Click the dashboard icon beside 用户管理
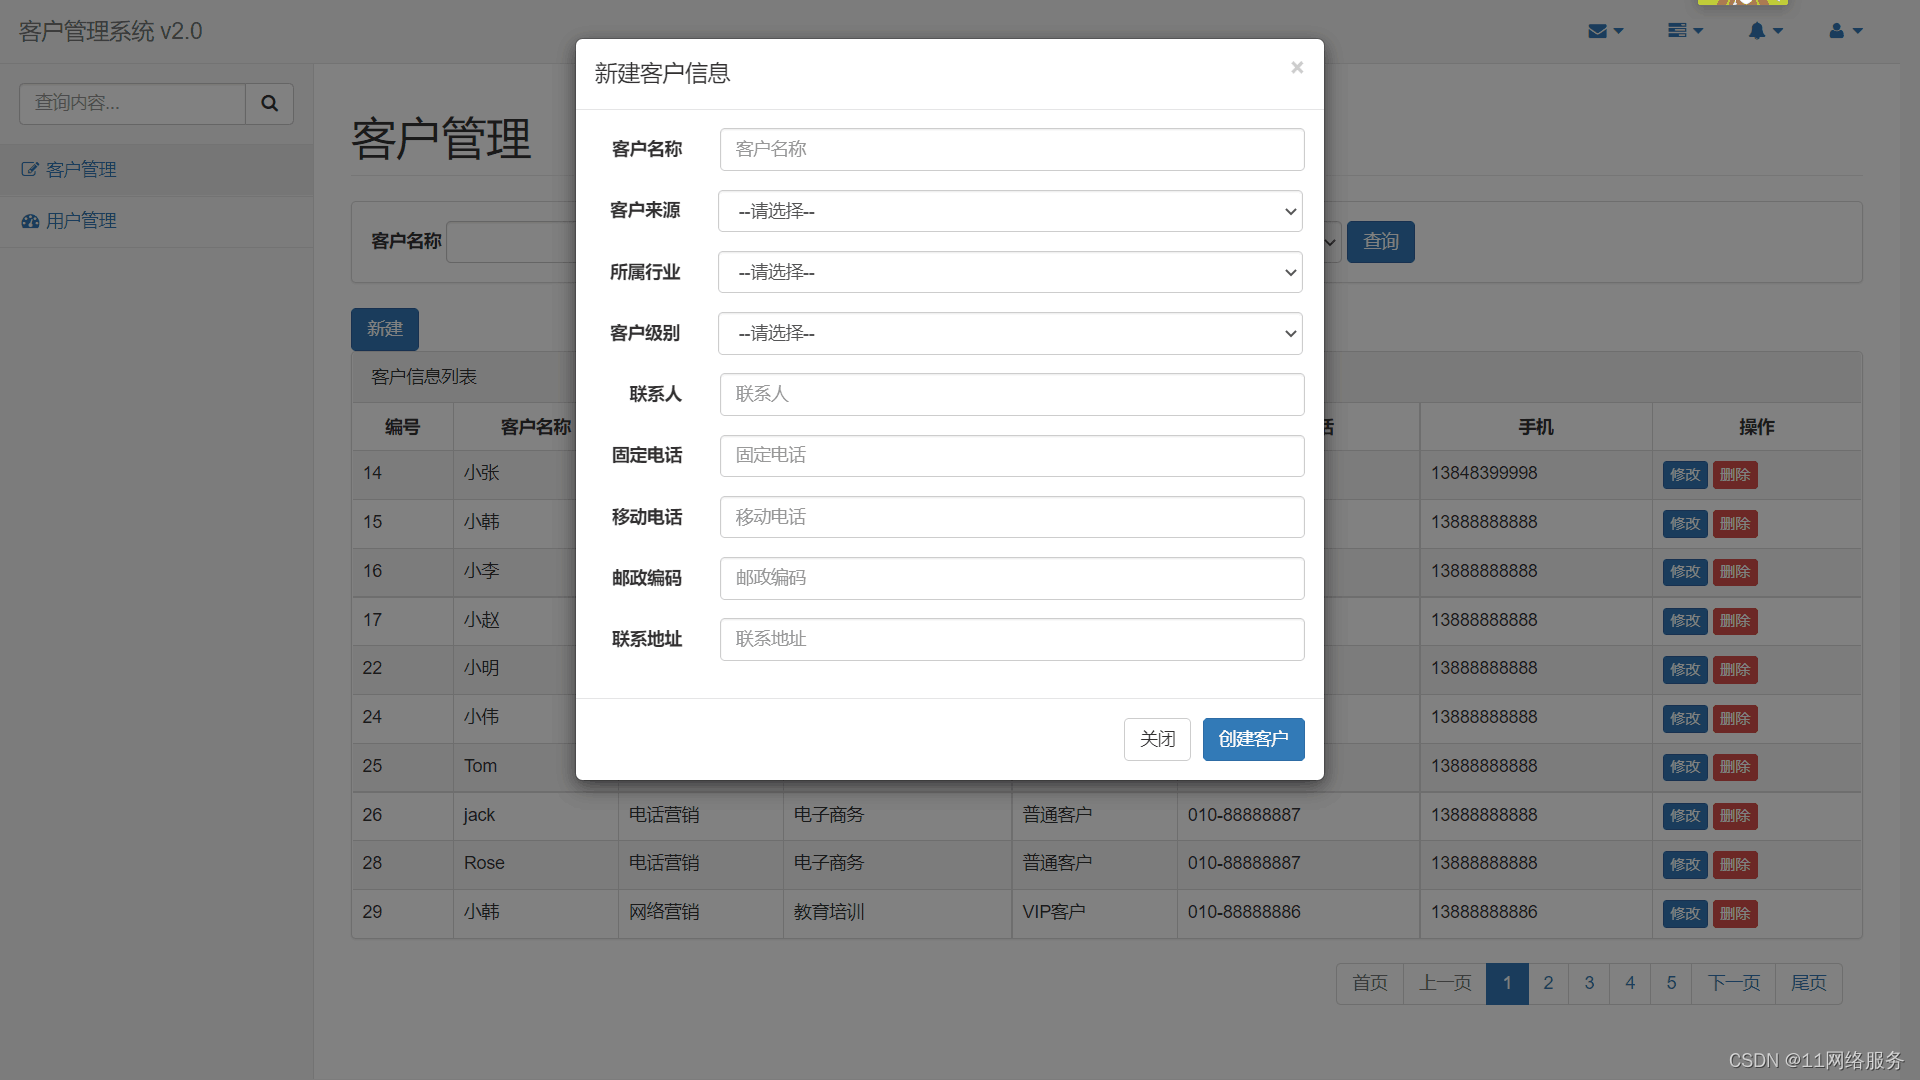This screenshot has width=1920, height=1080. (x=29, y=220)
